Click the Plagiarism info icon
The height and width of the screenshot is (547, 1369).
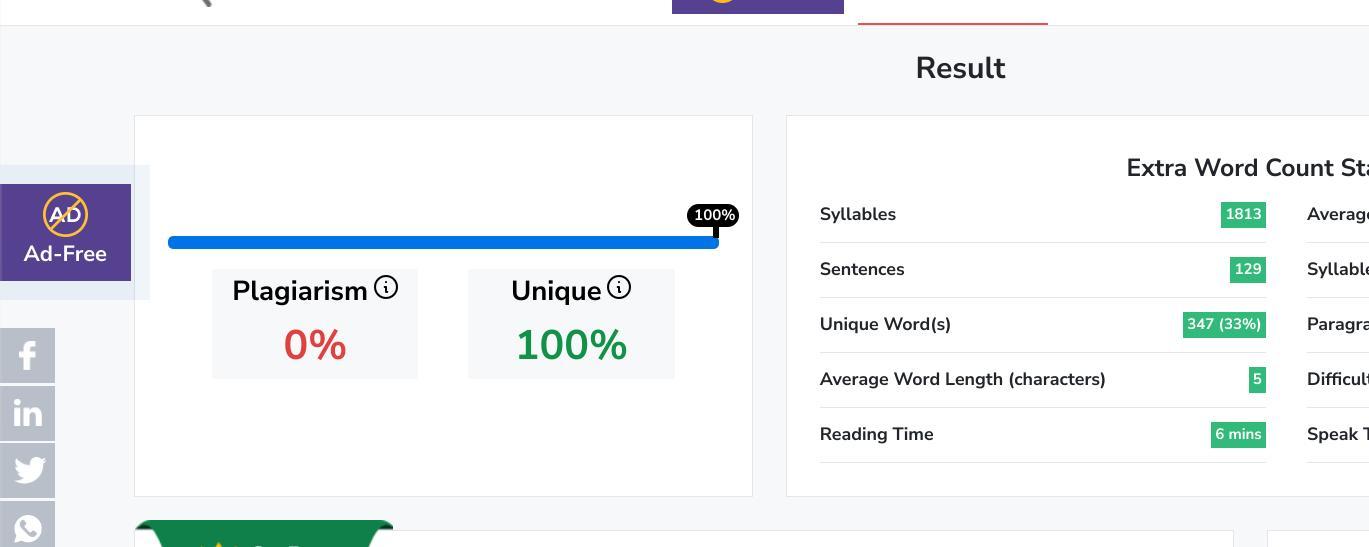(x=386, y=288)
